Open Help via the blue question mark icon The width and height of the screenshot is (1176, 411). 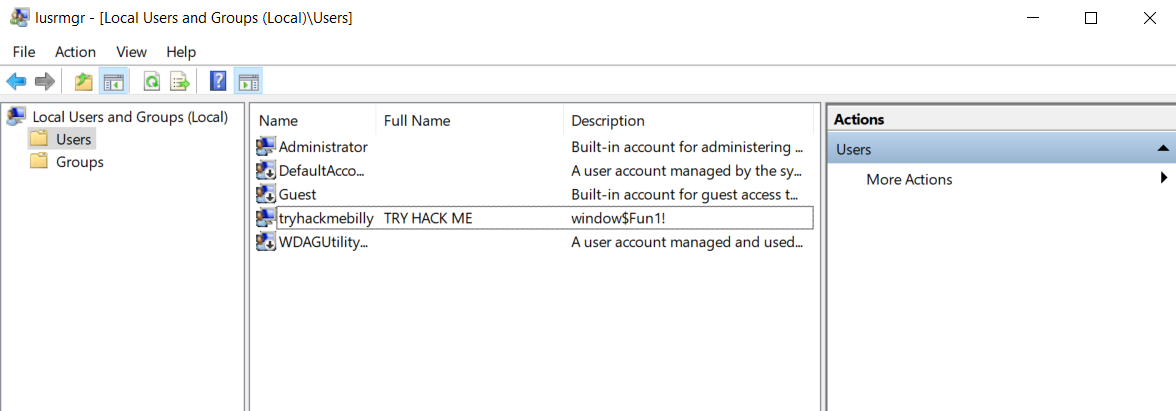(217, 81)
